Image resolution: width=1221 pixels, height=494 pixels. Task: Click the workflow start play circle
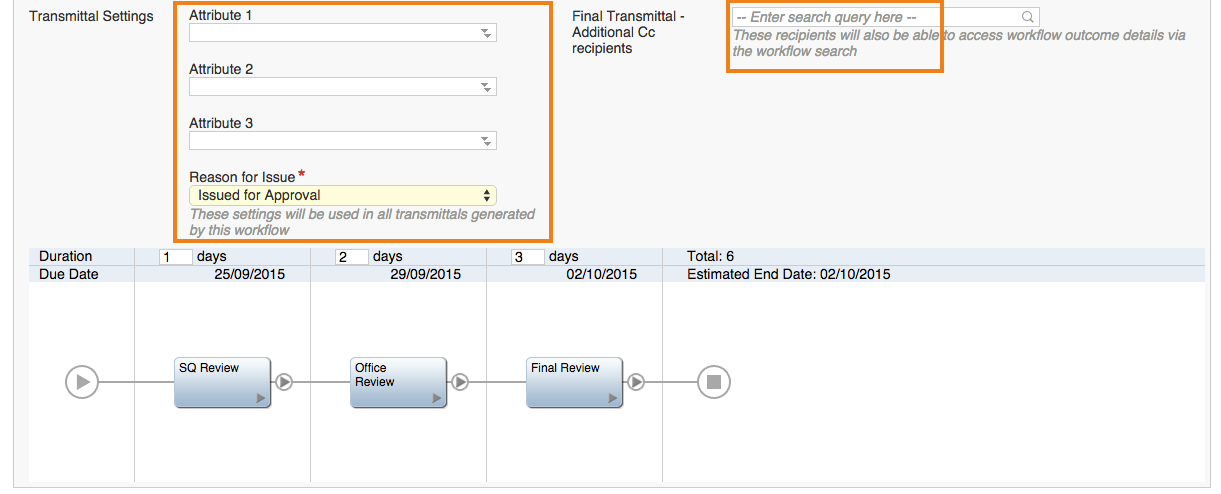point(82,382)
